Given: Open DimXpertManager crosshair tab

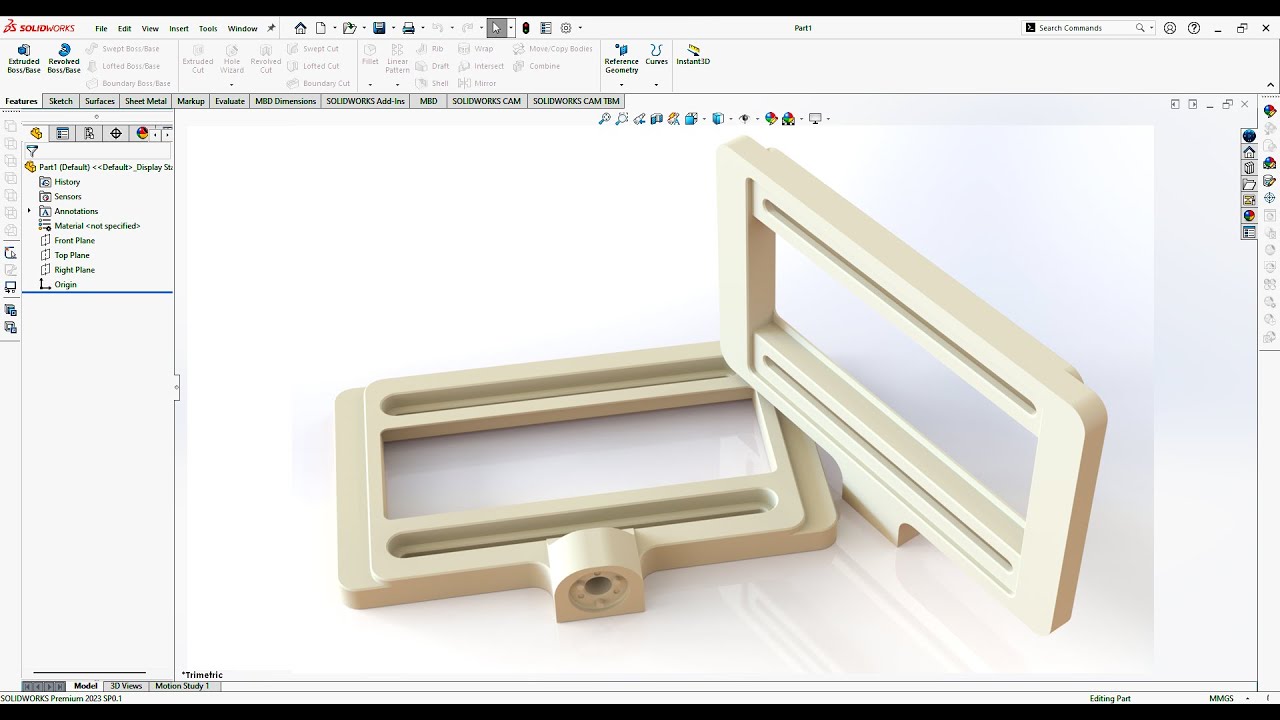Looking at the screenshot, I should [116, 133].
